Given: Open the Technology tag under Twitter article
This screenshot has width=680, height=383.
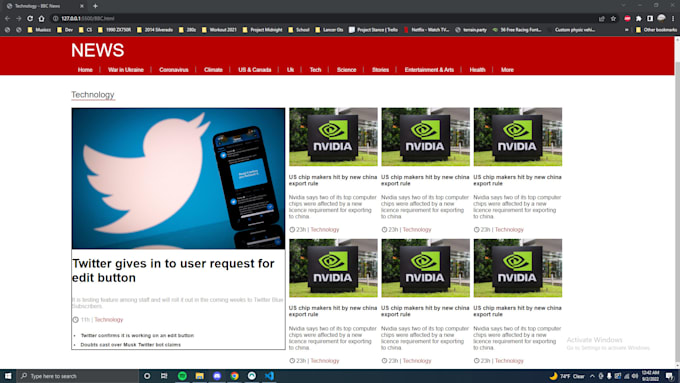Looking at the screenshot, I should (109, 320).
